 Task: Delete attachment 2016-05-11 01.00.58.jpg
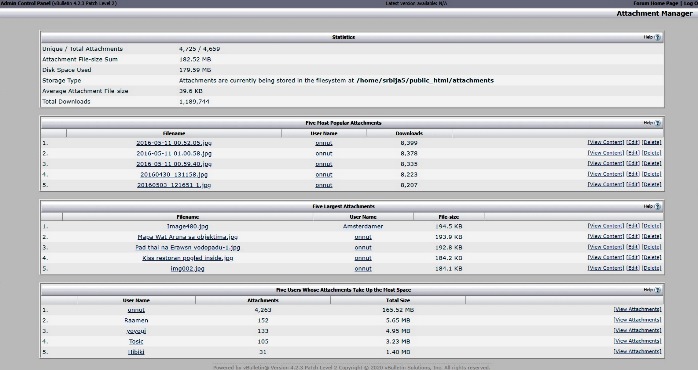651,153
